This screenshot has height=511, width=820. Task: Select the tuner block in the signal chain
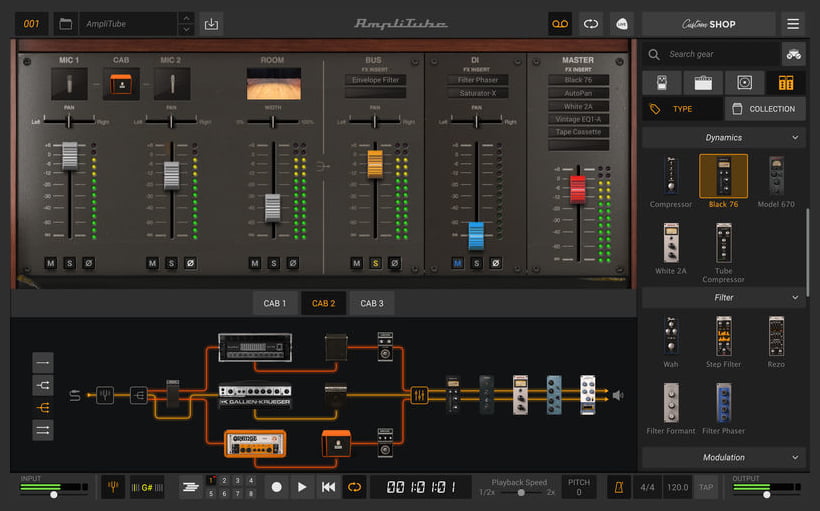(105, 395)
